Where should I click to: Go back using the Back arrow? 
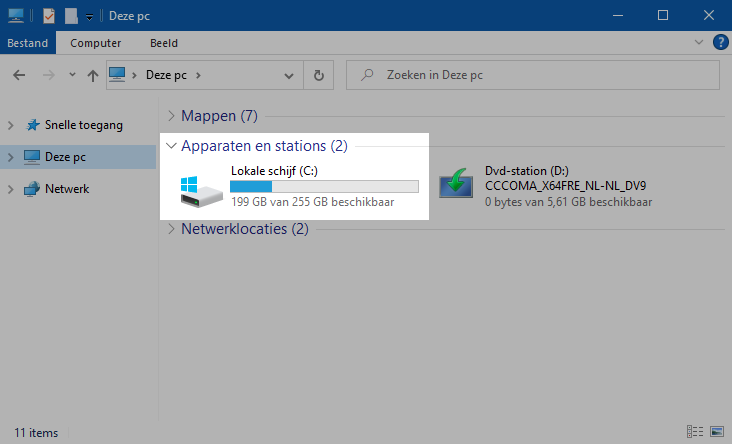[x=20, y=75]
